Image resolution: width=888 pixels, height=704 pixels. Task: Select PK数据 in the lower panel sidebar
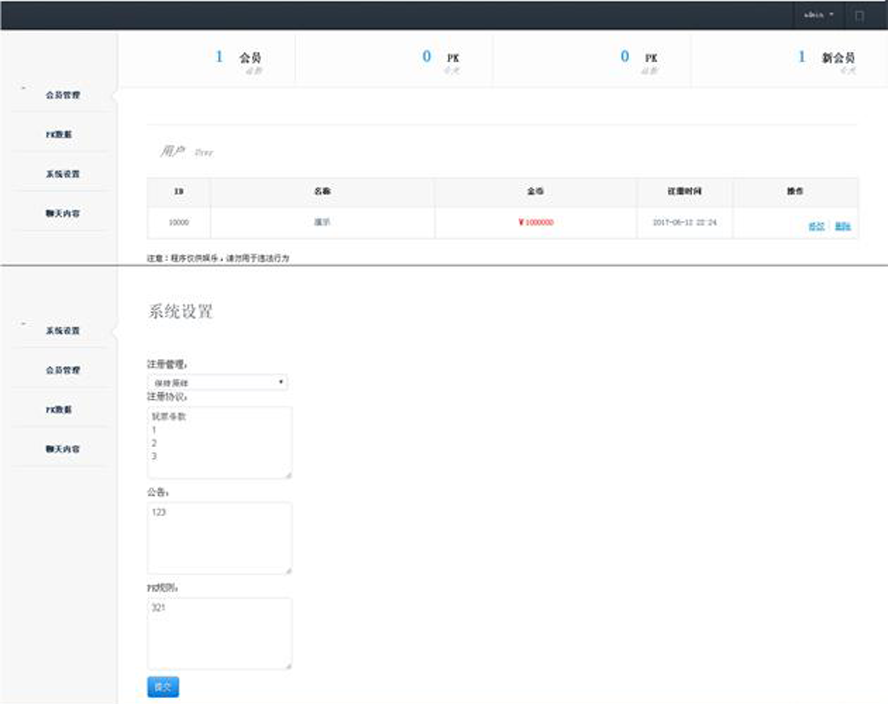(x=59, y=409)
